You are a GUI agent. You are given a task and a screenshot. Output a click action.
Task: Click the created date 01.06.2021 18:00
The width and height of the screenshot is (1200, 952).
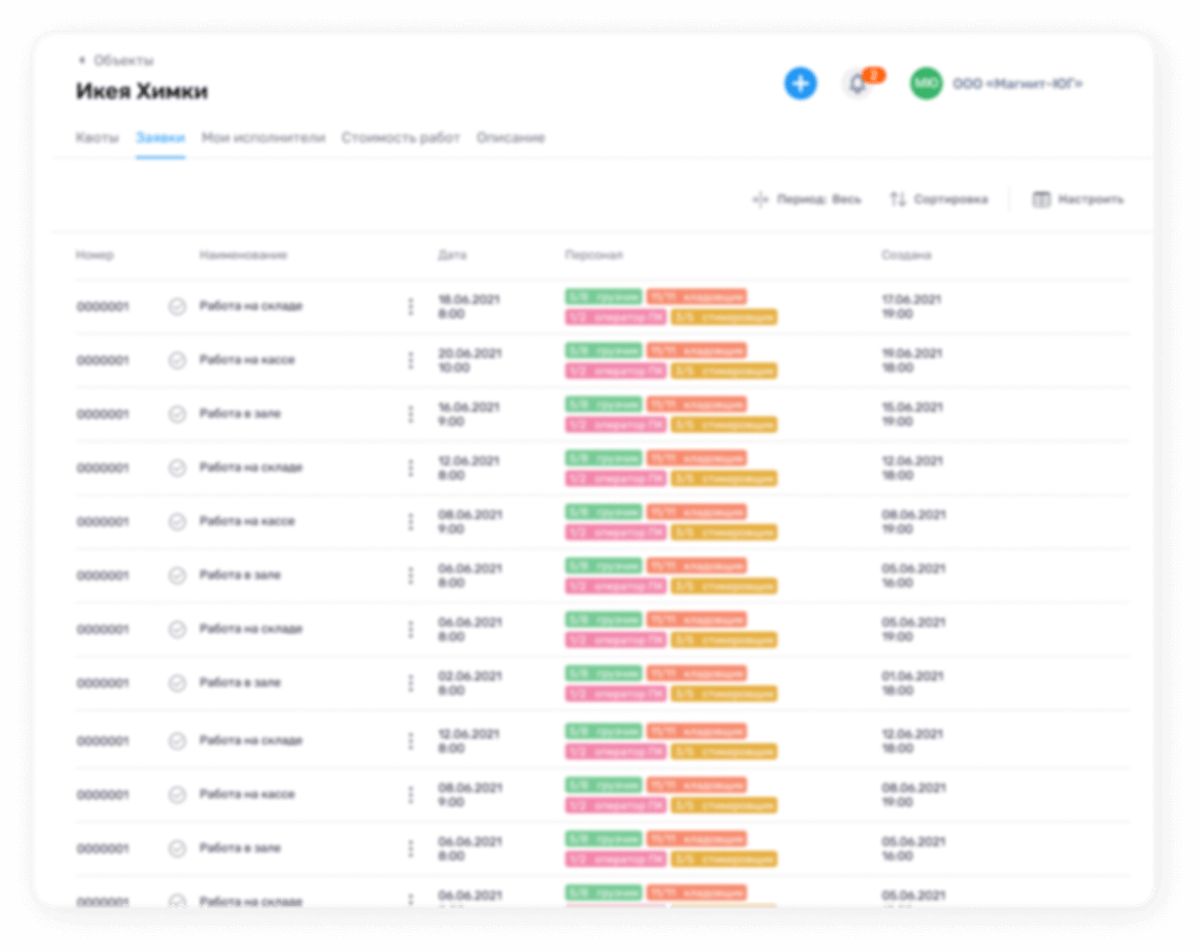912,683
